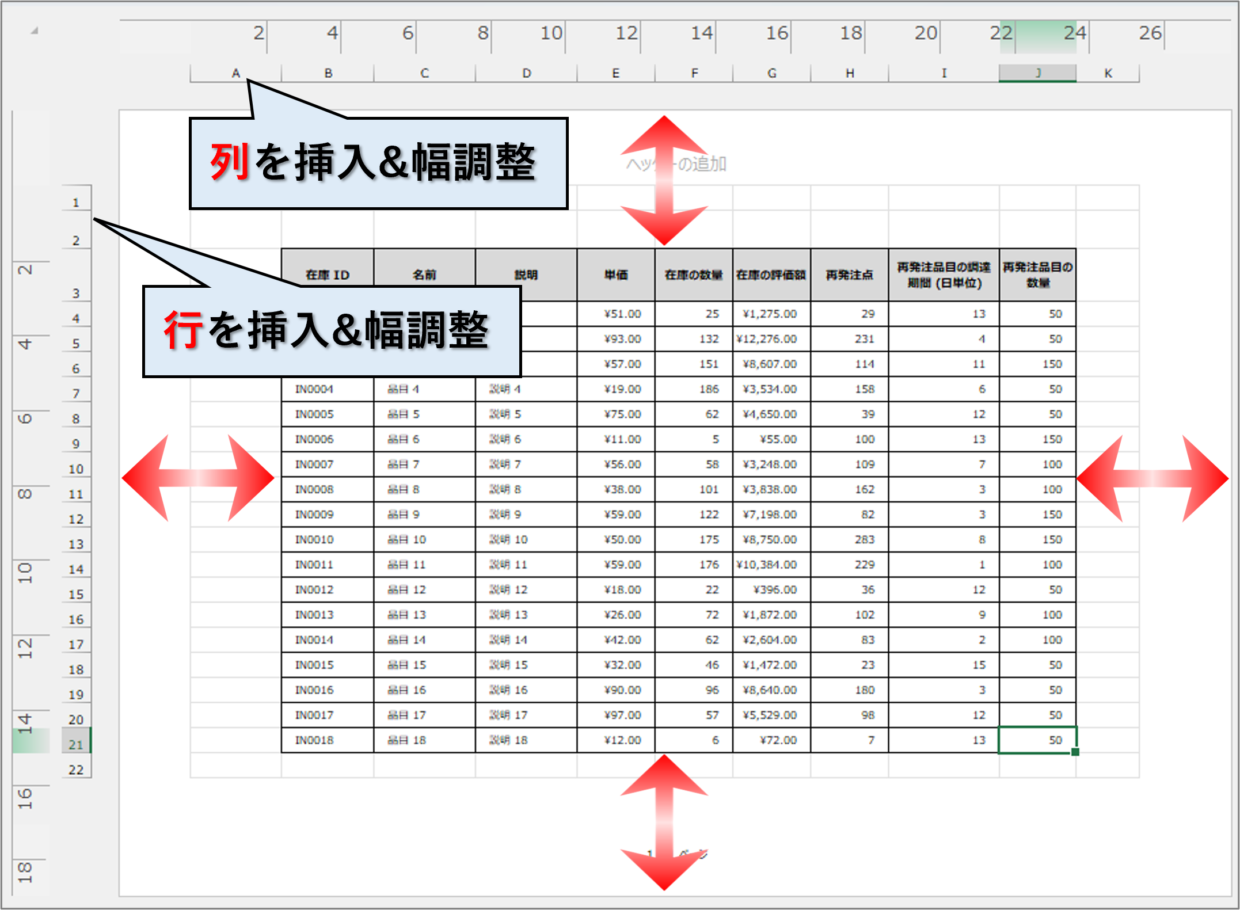Select the cell containing 説明 16
Screen dimensions: 1240x910
click(525, 690)
